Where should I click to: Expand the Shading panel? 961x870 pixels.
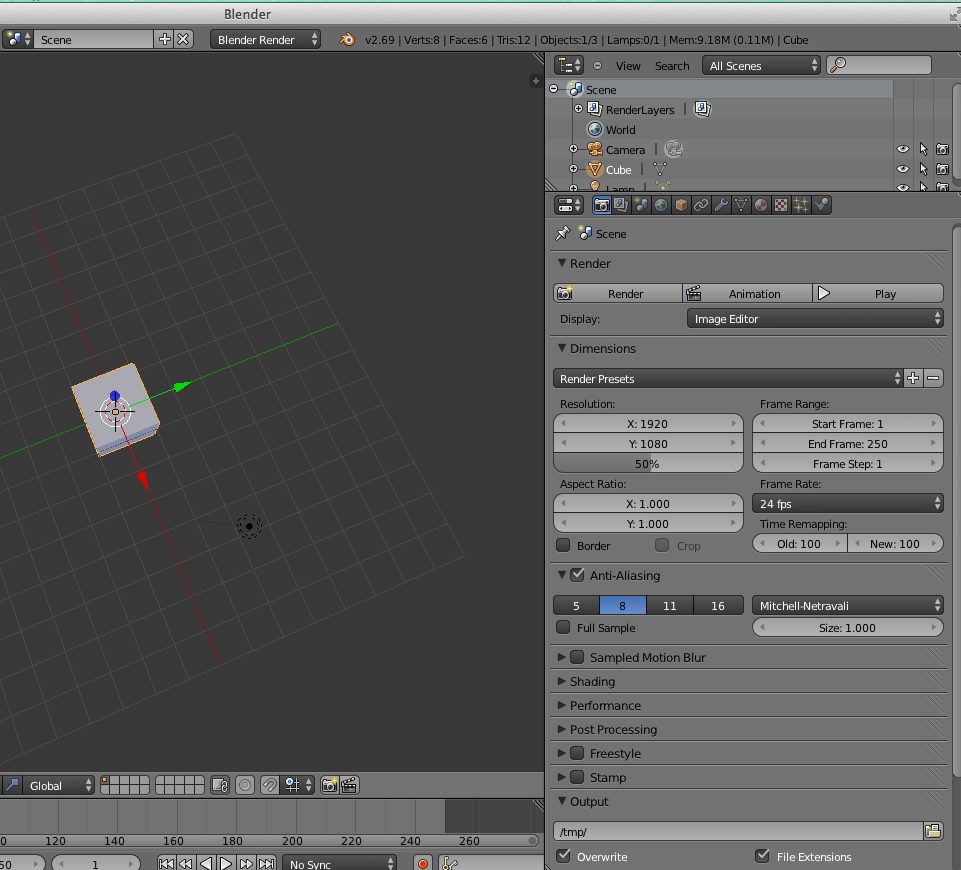point(561,681)
